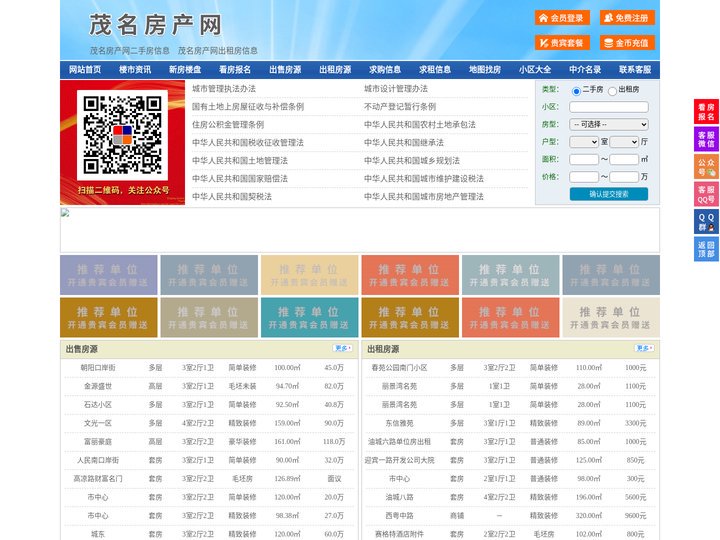The width and height of the screenshot is (720, 540).
Task: Open 富丽豪庭 sale listing
Action: click(98, 441)
